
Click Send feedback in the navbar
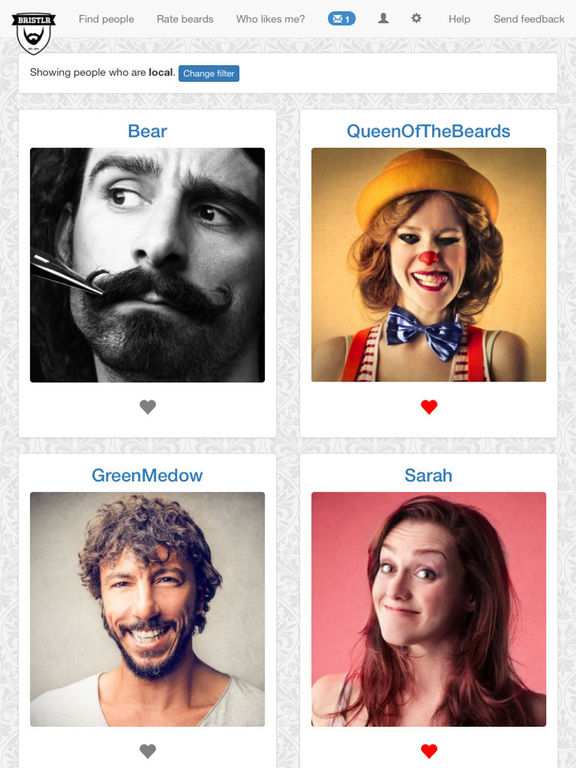[529, 19]
